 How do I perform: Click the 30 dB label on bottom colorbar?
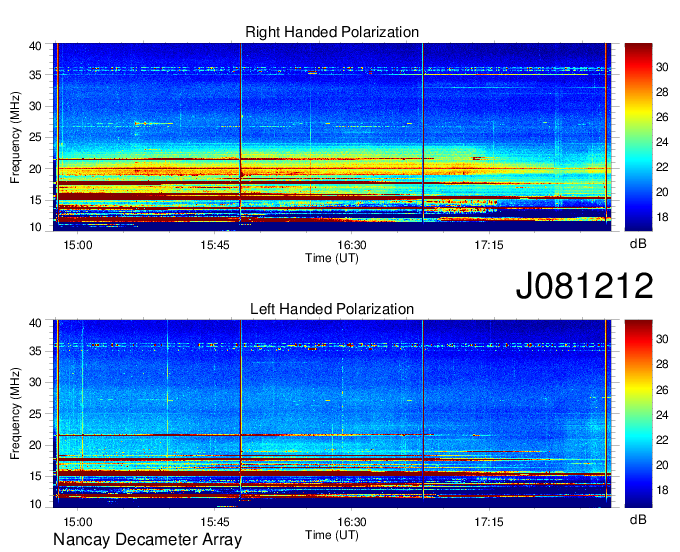pos(662,339)
